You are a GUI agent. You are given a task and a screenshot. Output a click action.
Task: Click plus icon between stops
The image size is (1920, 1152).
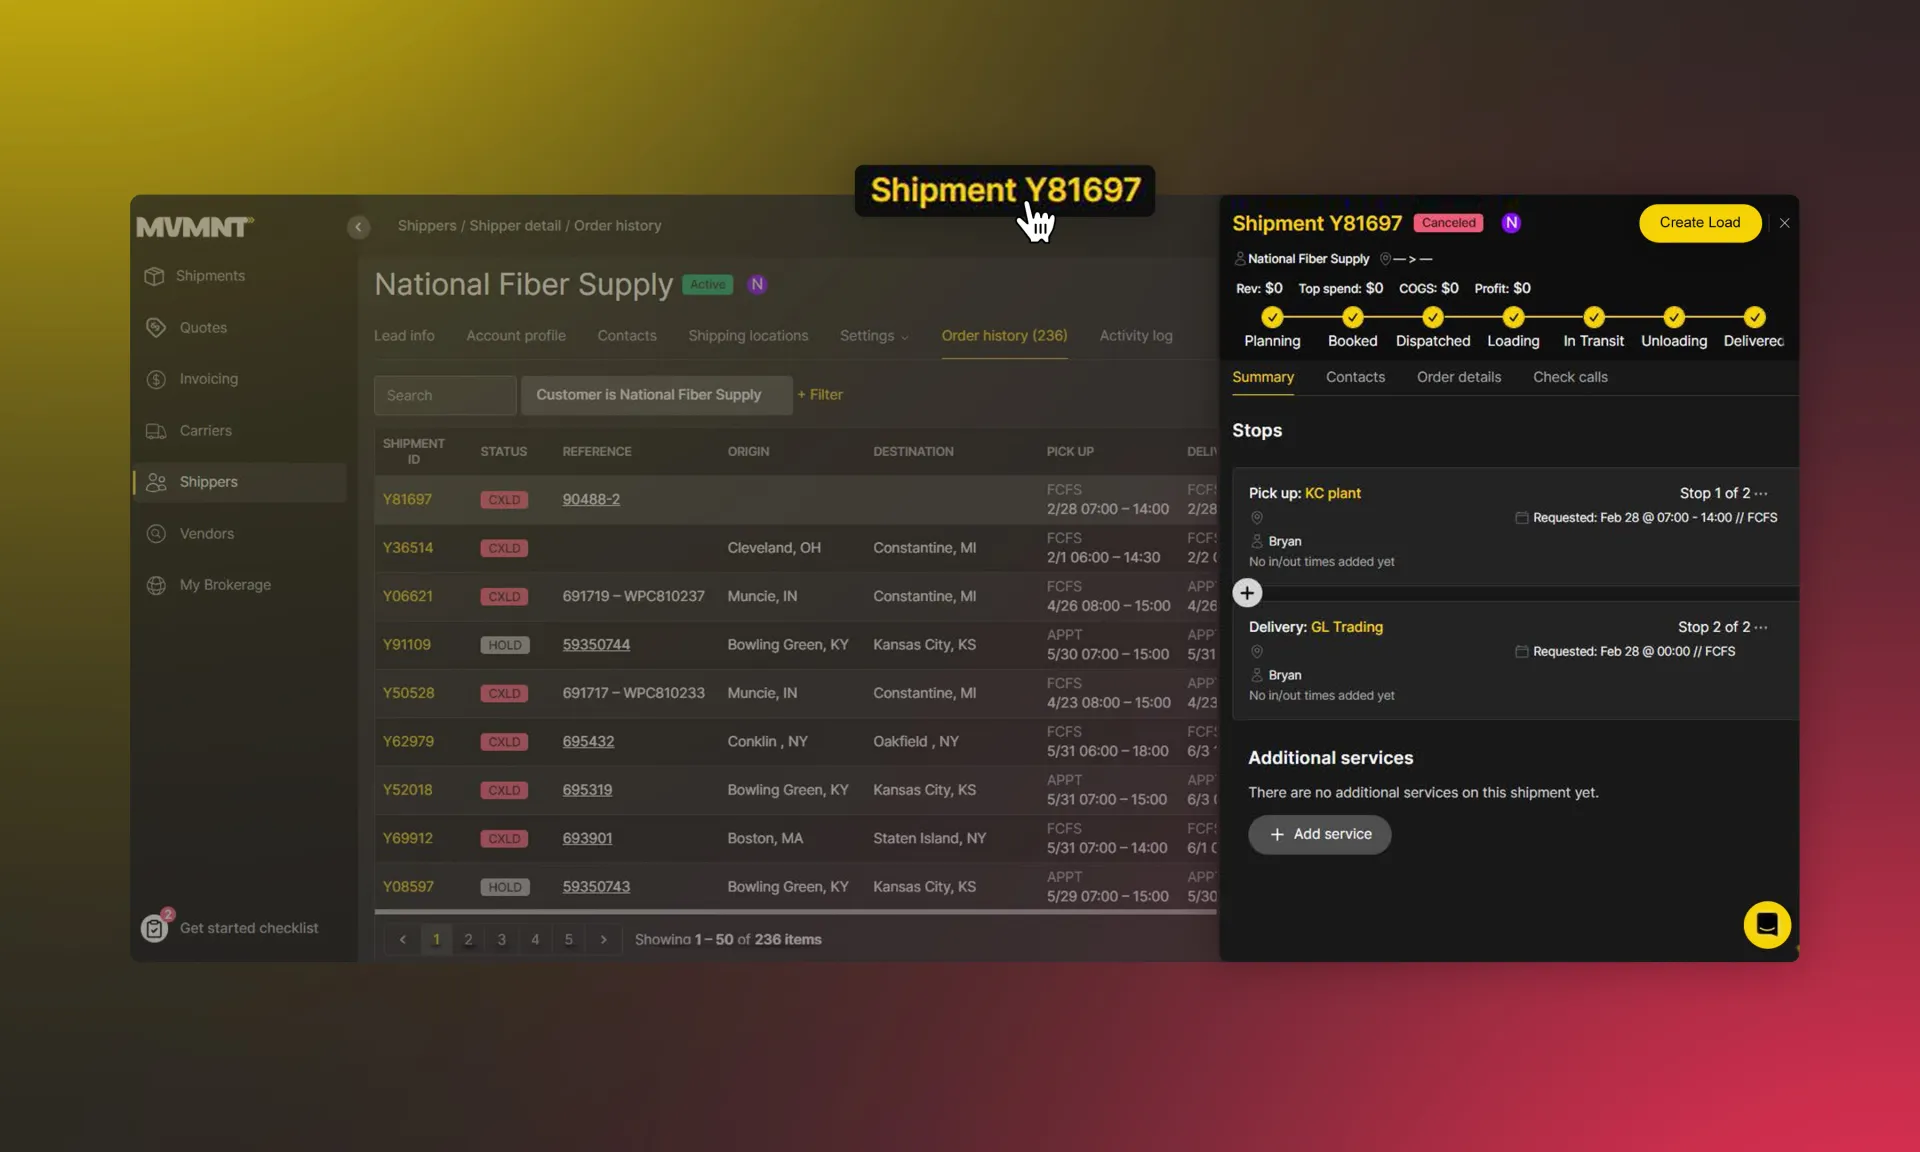(1247, 593)
